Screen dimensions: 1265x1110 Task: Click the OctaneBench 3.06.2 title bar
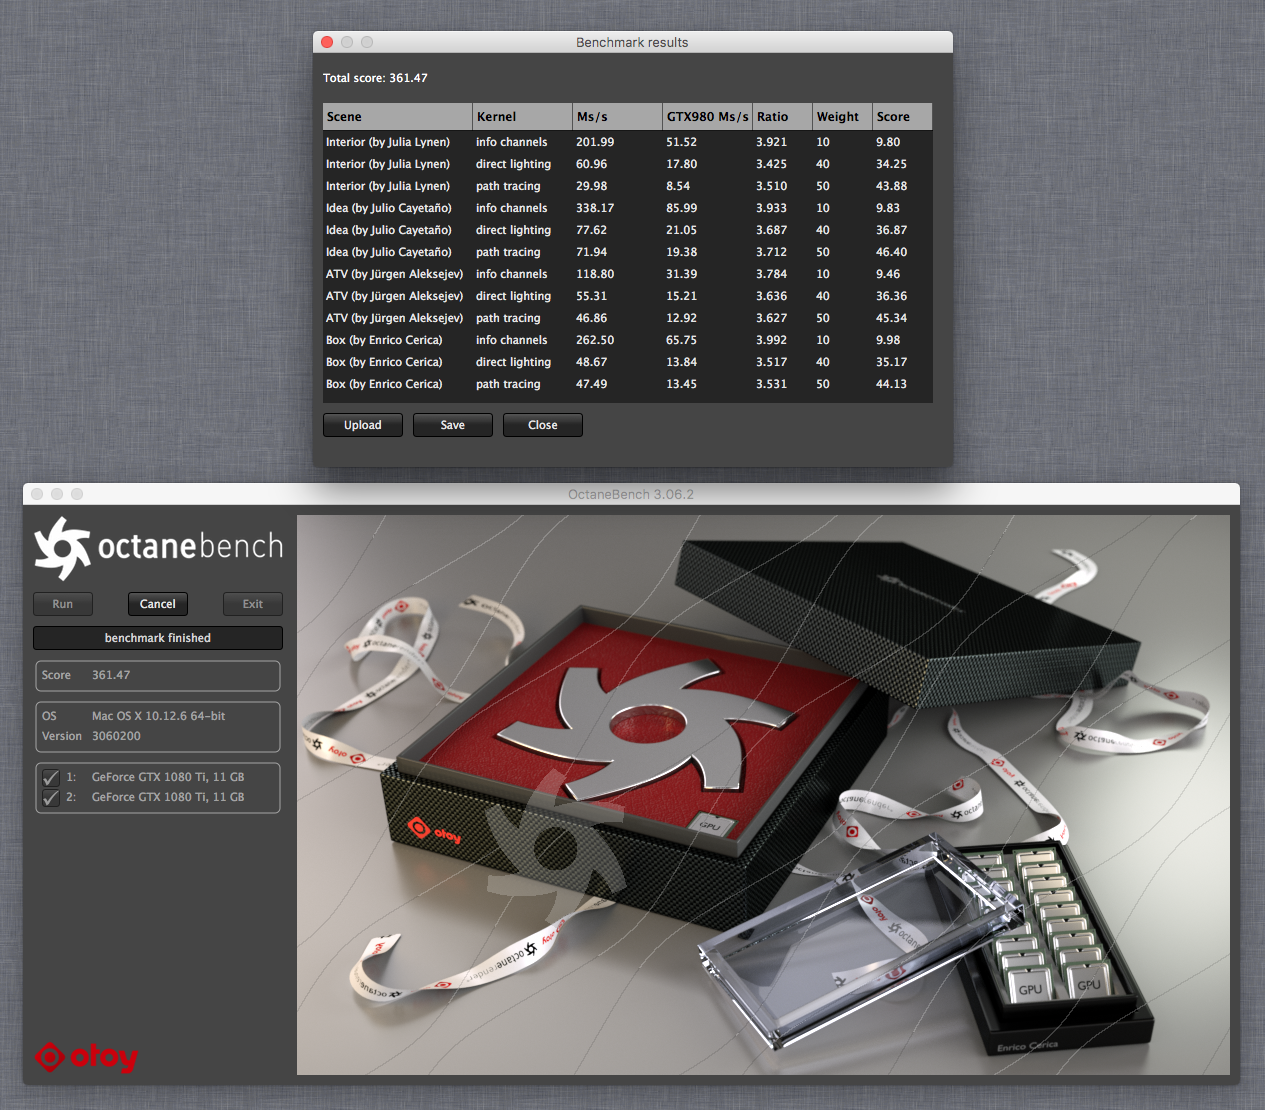(631, 494)
